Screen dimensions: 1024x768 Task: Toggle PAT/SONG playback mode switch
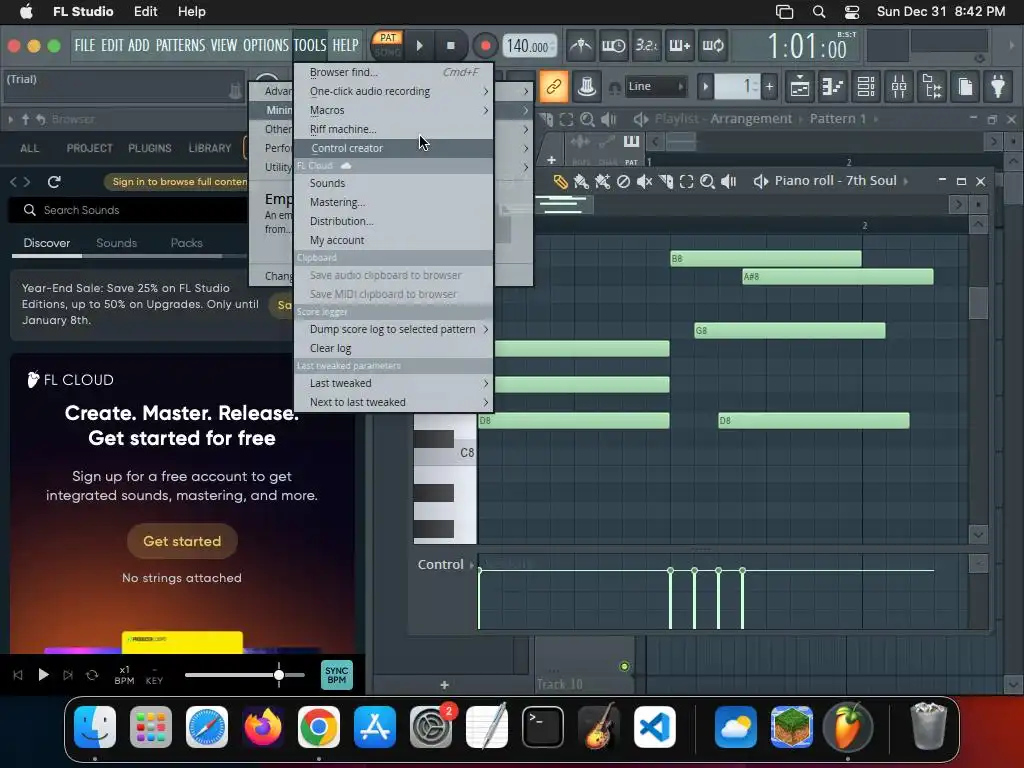point(388,45)
